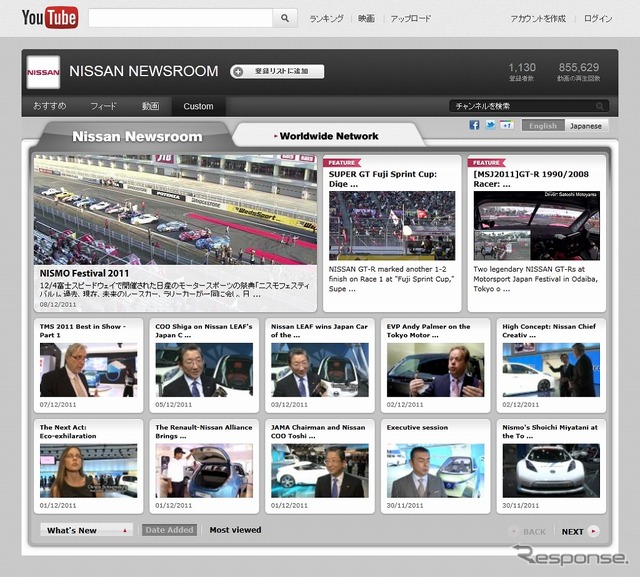Click the NEXT arrow icon
640x577 pixels.
[593, 531]
